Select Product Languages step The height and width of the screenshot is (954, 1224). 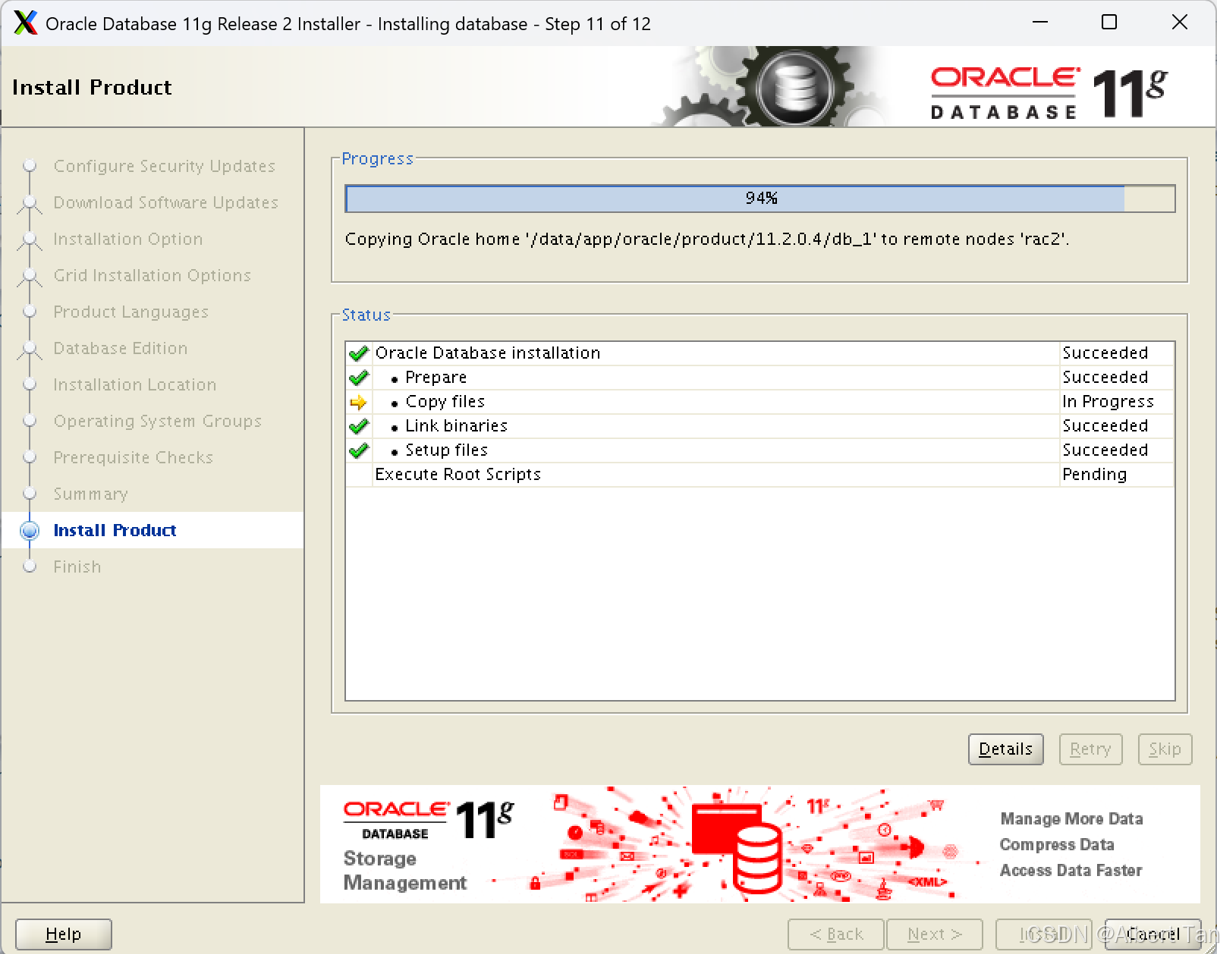tap(131, 312)
